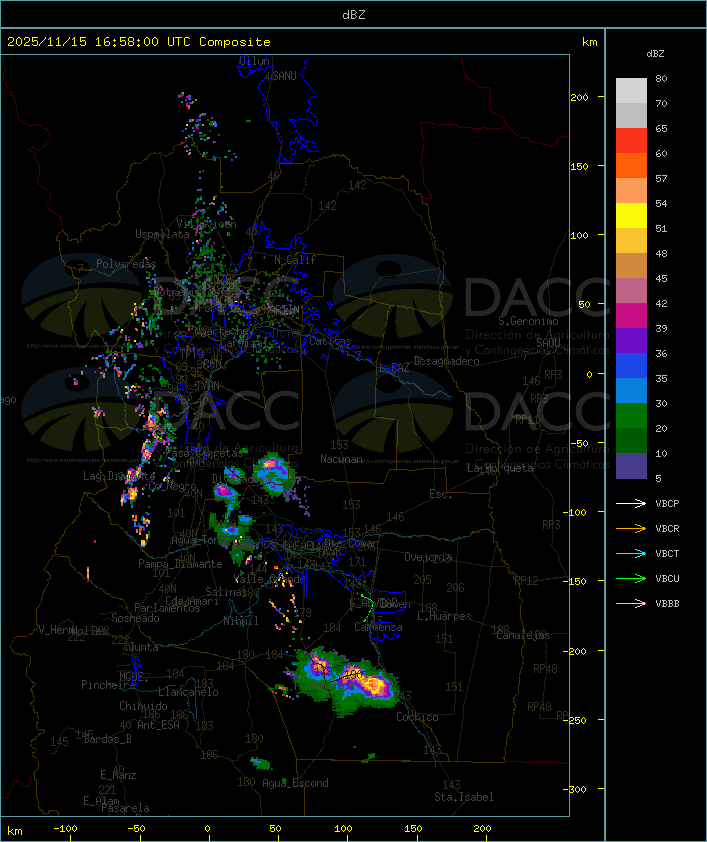Click the -300 tick on the right vertical axis
707x842 pixels.
click(x=577, y=789)
